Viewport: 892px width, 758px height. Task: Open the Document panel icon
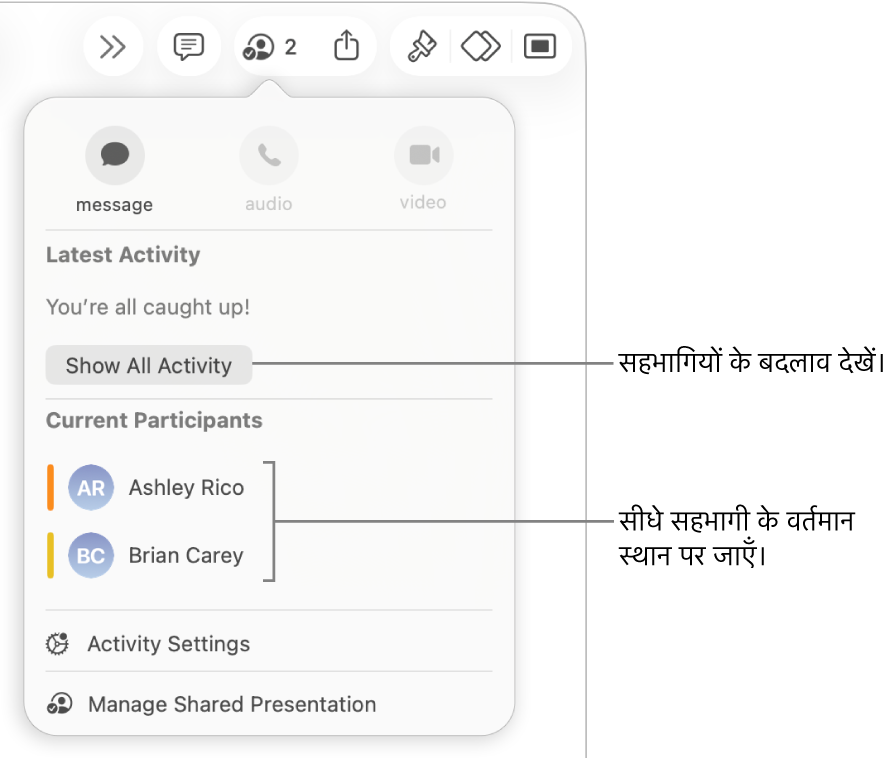pos(540,46)
